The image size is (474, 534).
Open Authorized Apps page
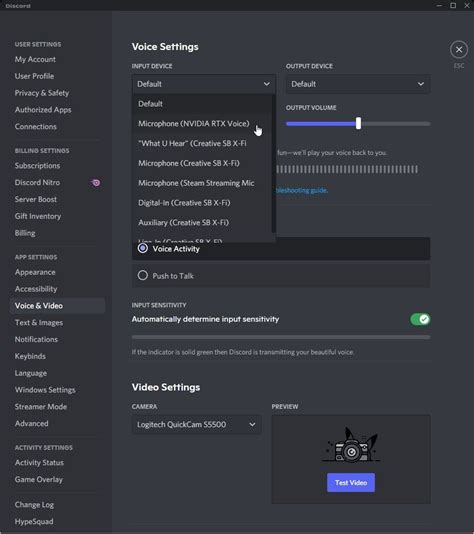[x=43, y=110]
